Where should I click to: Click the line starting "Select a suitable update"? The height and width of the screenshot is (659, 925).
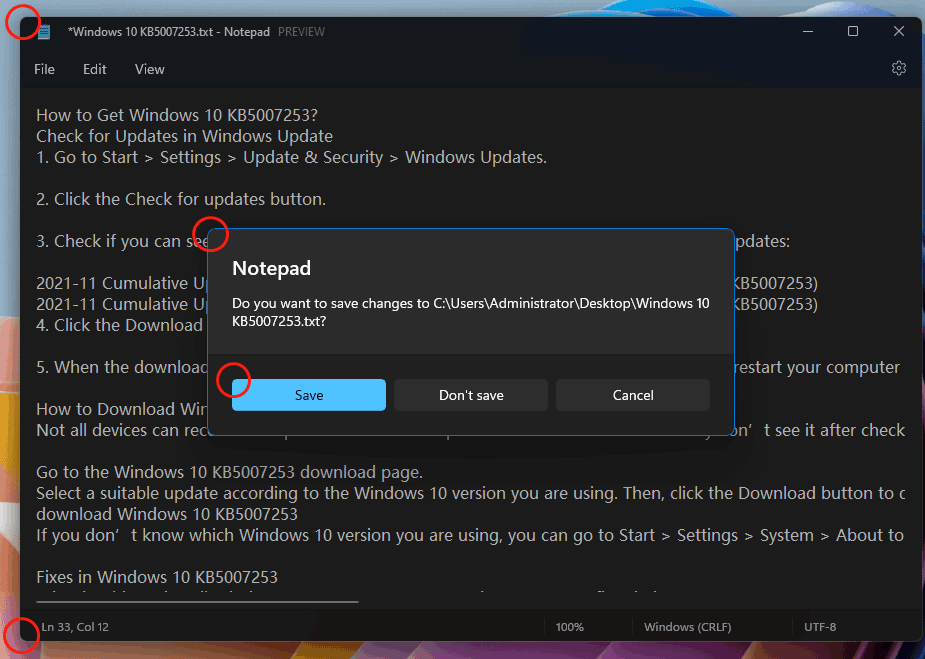tap(470, 493)
